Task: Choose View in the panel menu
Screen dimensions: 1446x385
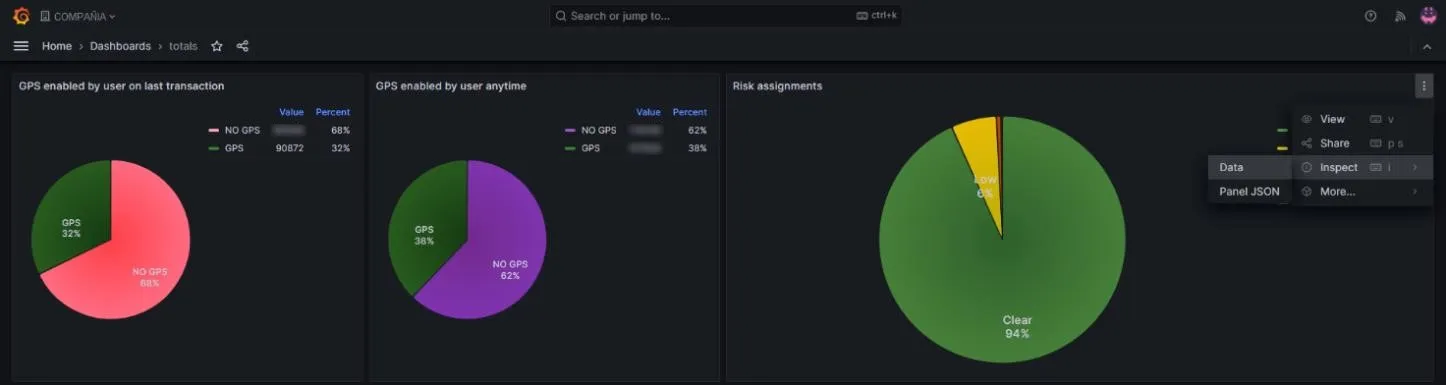Action: (x=1362, y=119)
